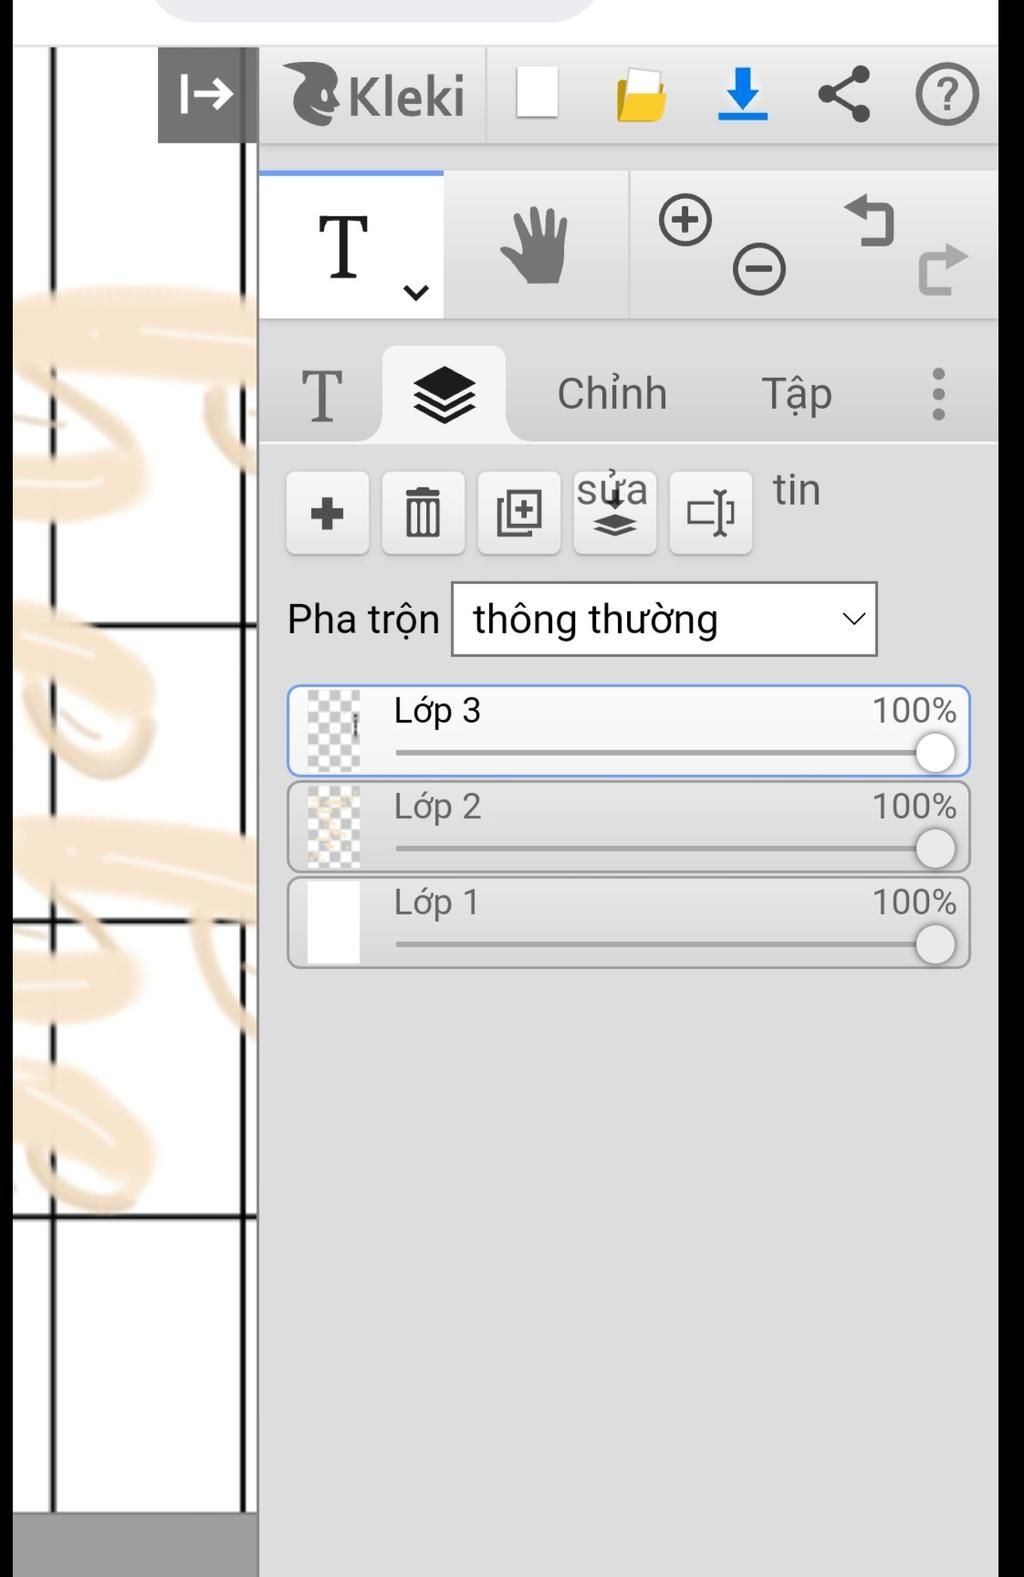Add a new layer

[327, 513]
